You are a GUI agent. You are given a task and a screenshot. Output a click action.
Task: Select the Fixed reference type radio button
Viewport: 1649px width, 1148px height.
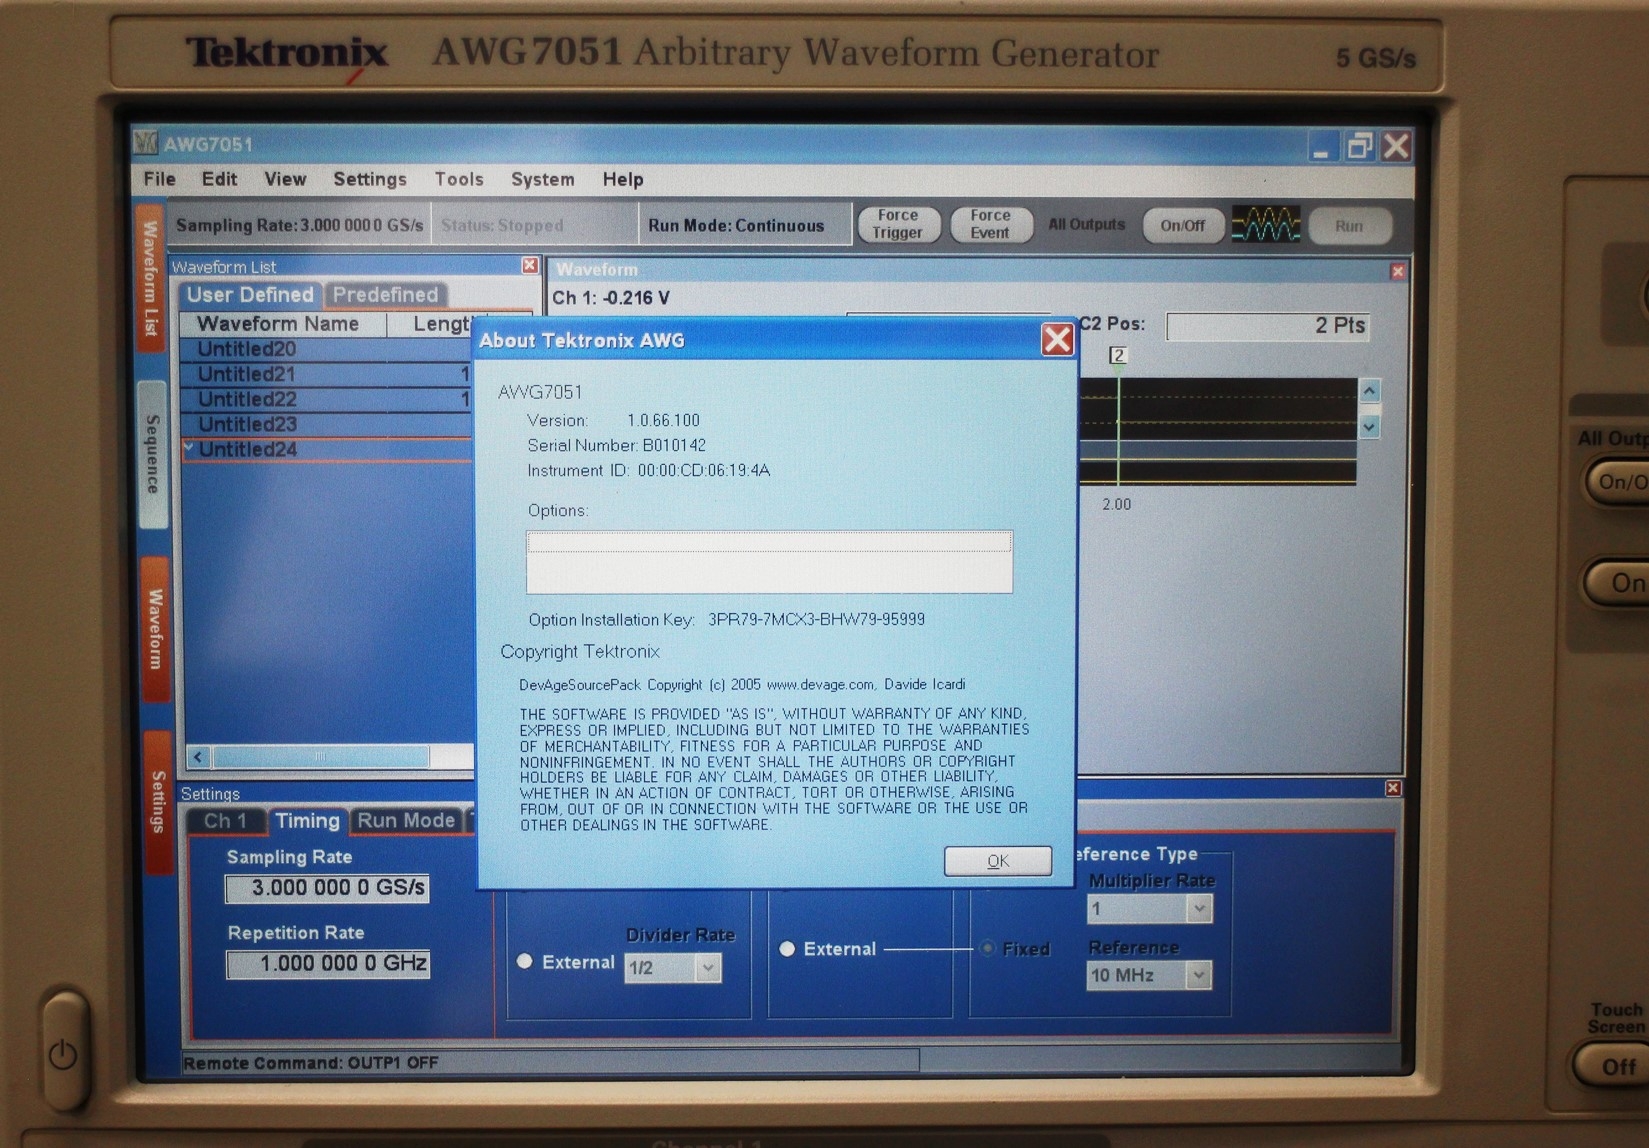(x=987, y=948)
